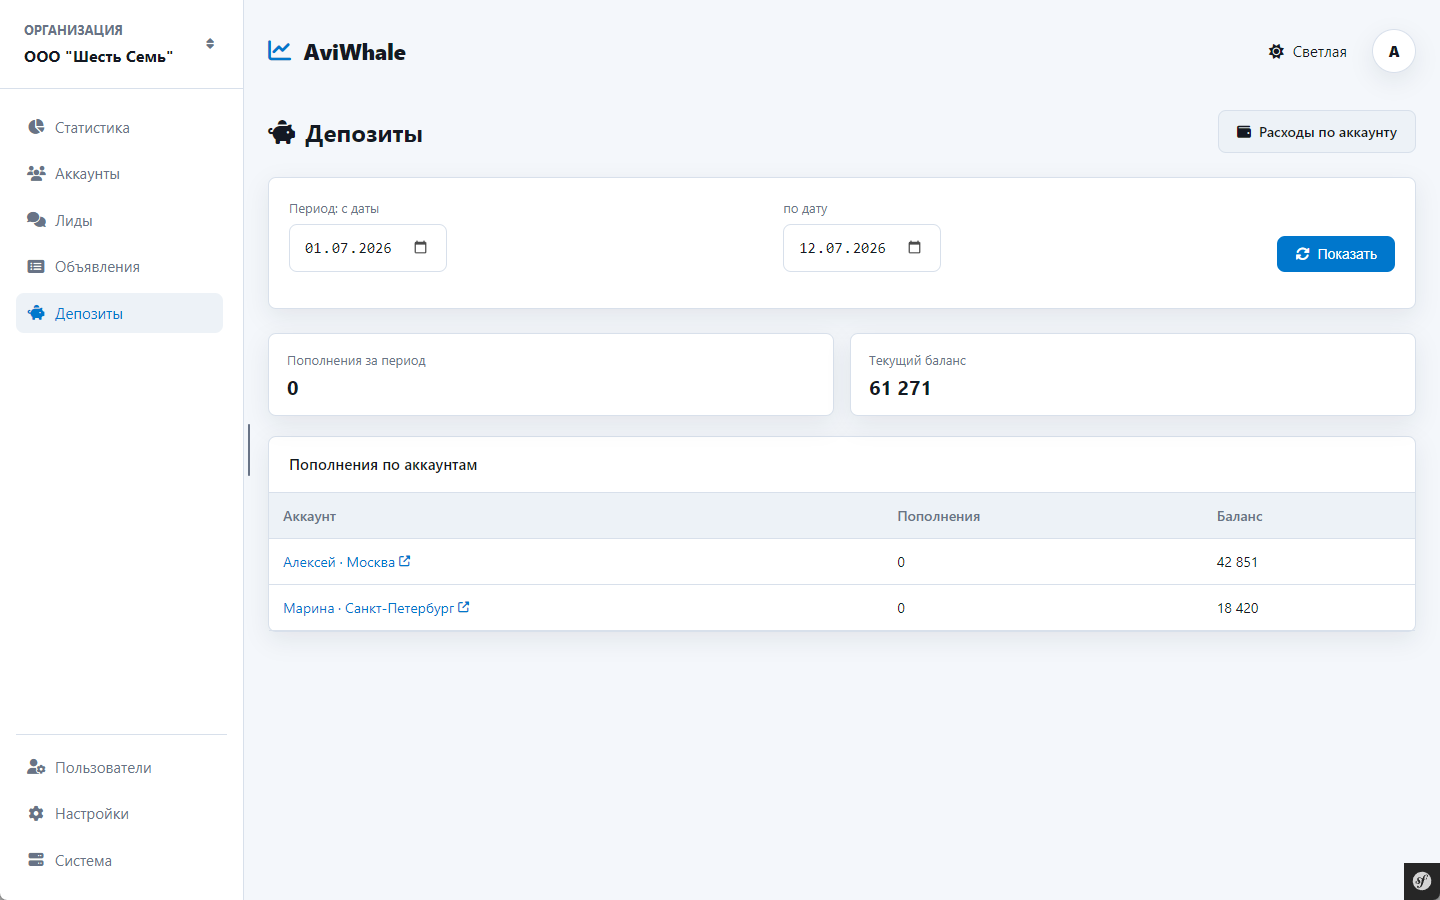
Task: Open the Symfony debug toolbar icon
Action: [1422, 881]
